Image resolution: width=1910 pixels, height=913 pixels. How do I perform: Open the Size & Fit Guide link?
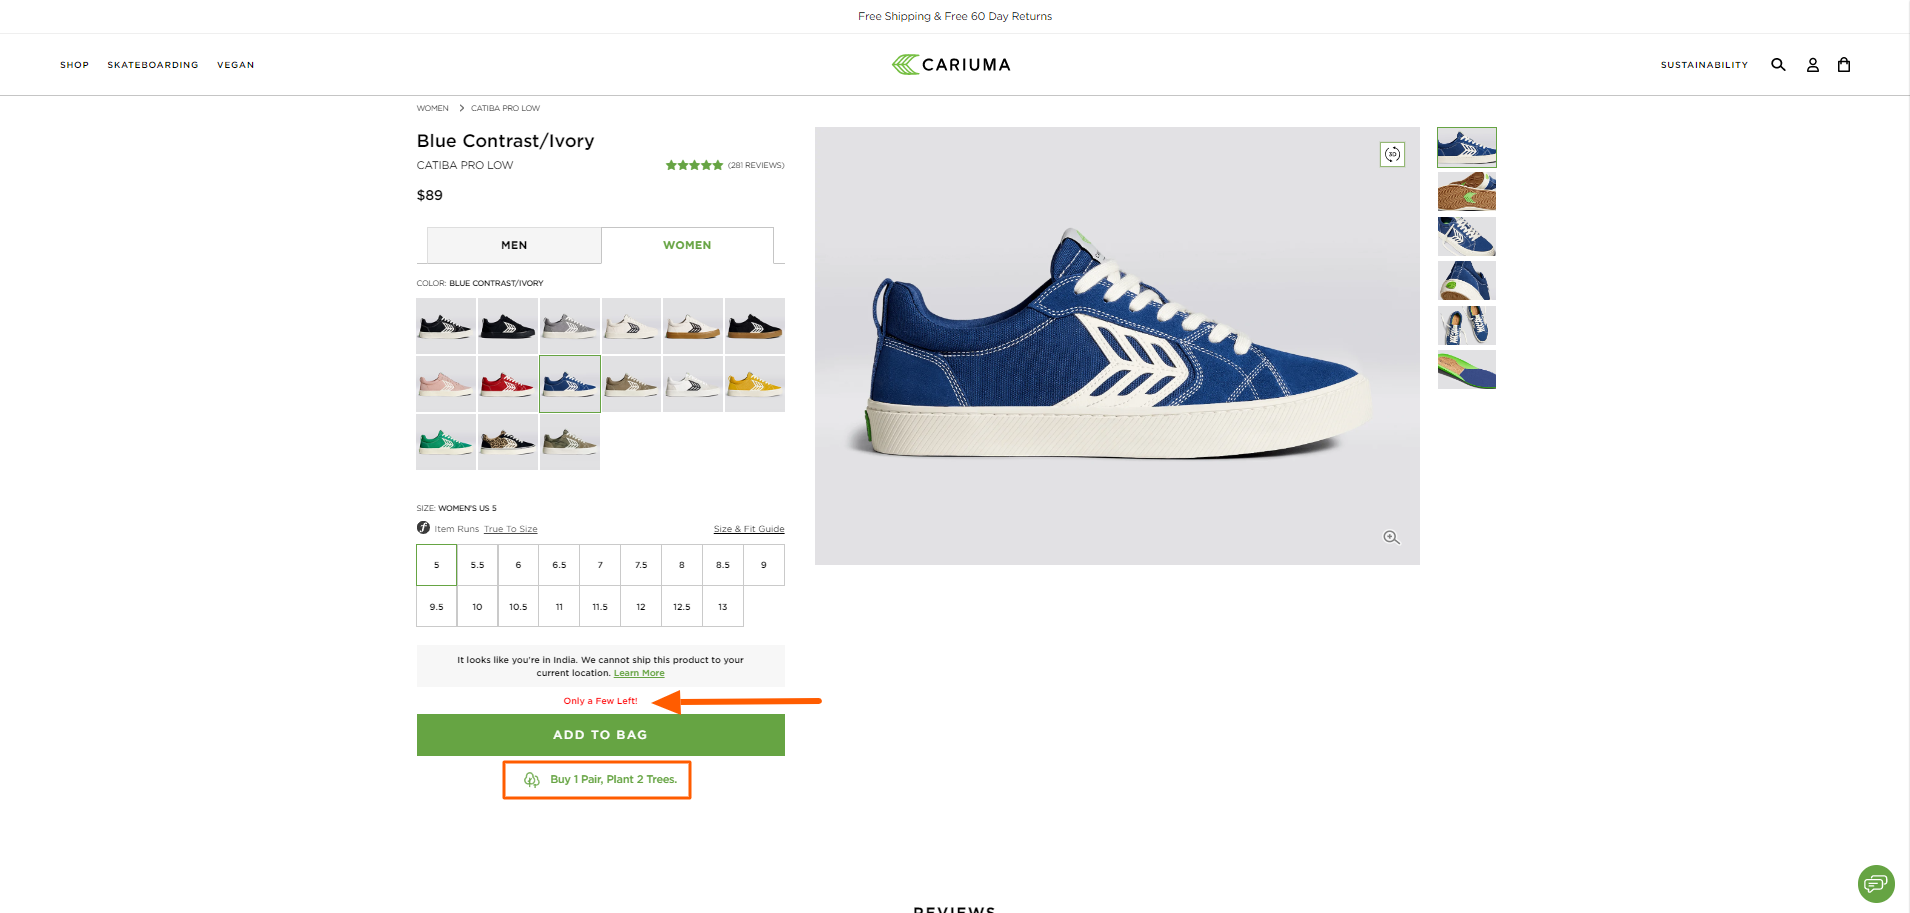(749, 529)
